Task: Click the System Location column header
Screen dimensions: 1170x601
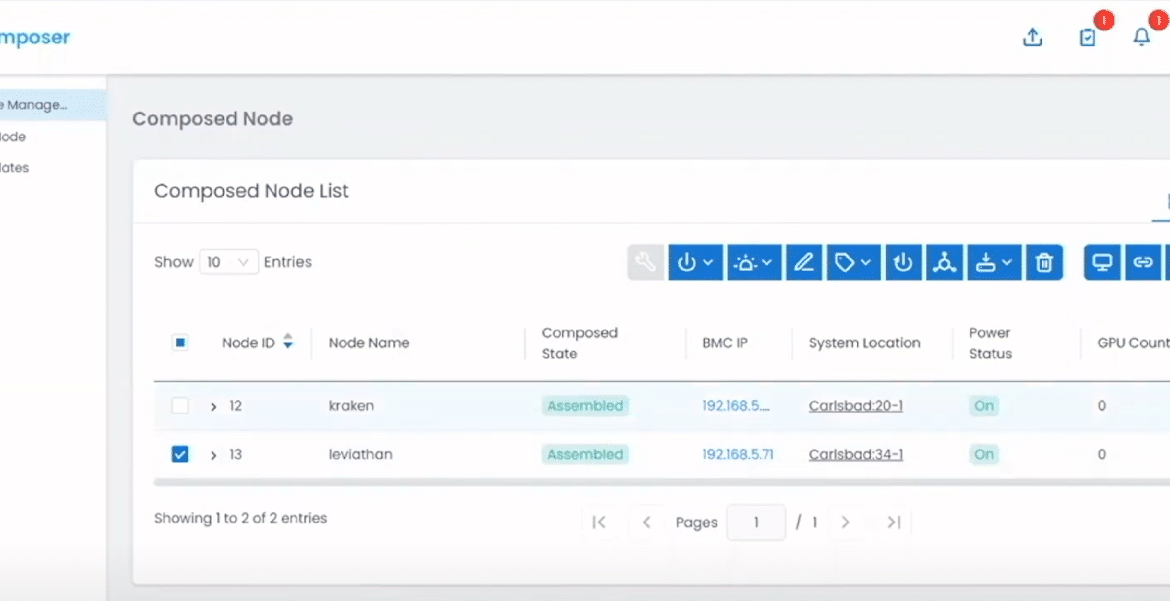Action: tap(864, 343)
